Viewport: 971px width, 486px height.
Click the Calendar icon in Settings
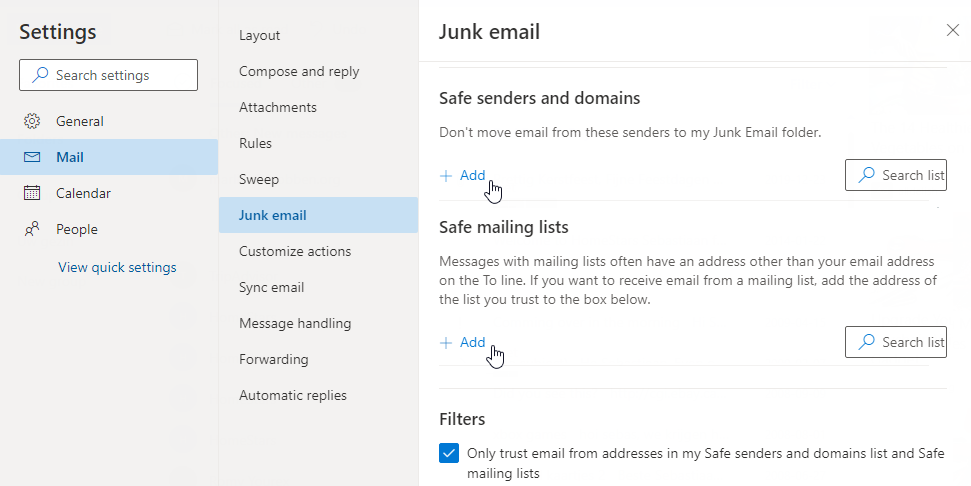tap(32, 193)
